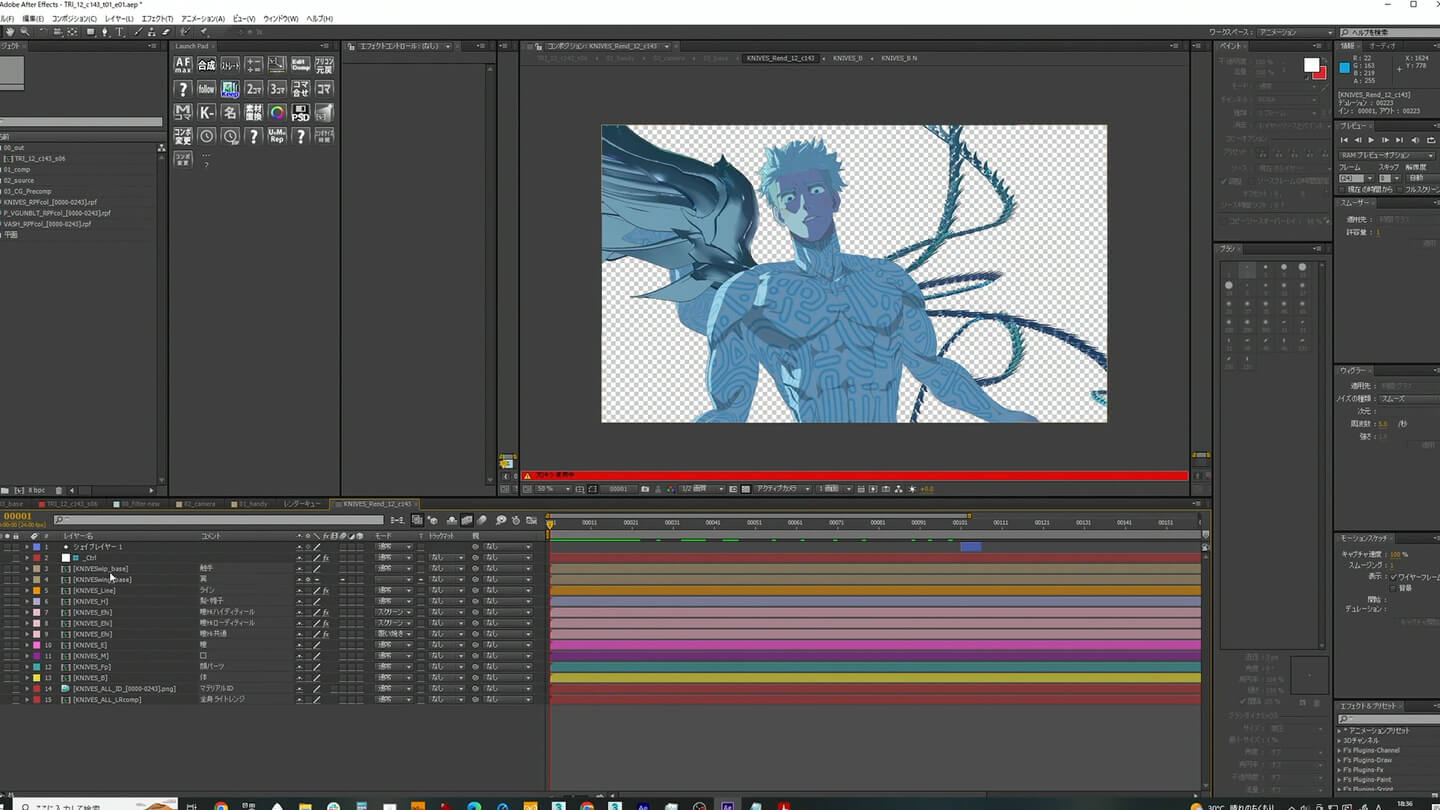Click the 合成 Launch Pad button
Image resolution: width=1440 pixels, height=810 pixels.
click(x=206, y=64)
